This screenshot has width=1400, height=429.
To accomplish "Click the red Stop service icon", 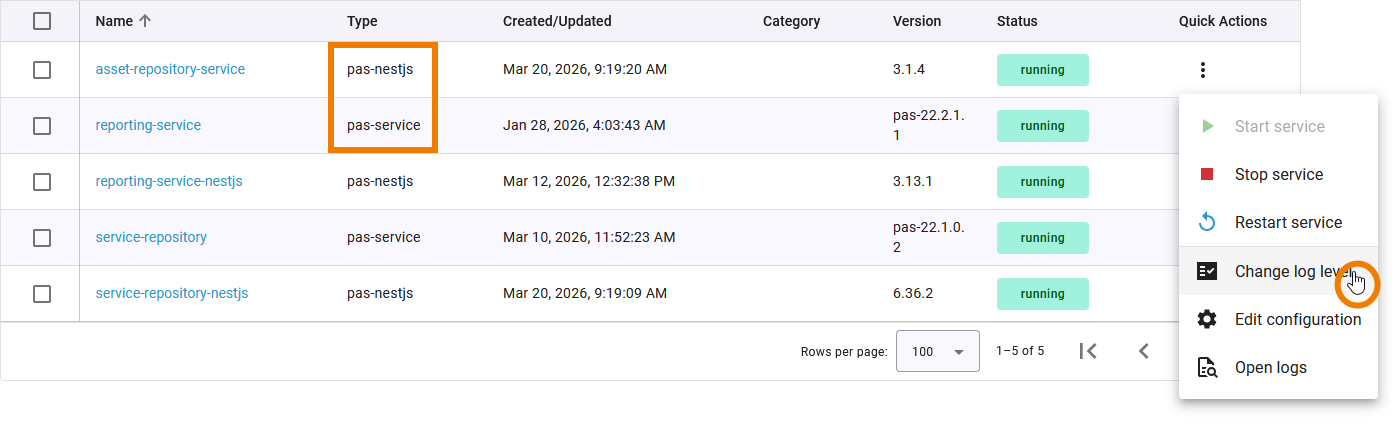I will coord(1207,175).
